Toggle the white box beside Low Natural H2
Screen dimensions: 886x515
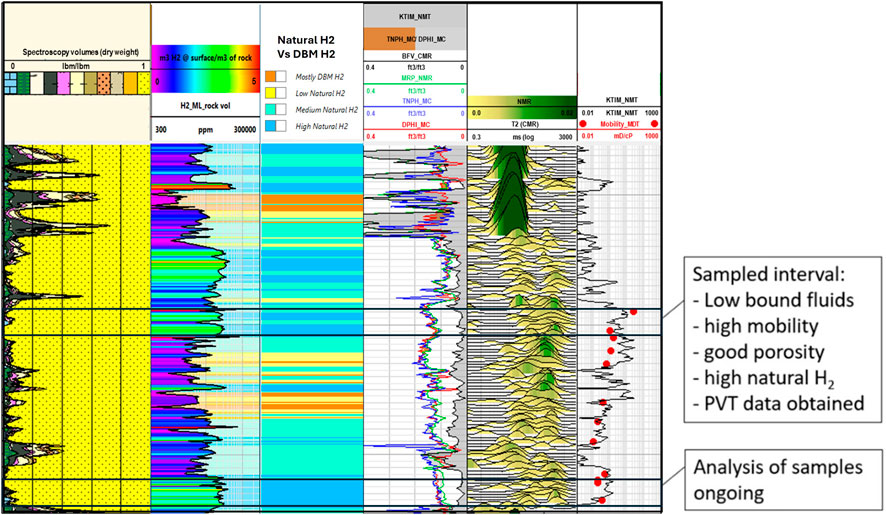tap(281, 93)
